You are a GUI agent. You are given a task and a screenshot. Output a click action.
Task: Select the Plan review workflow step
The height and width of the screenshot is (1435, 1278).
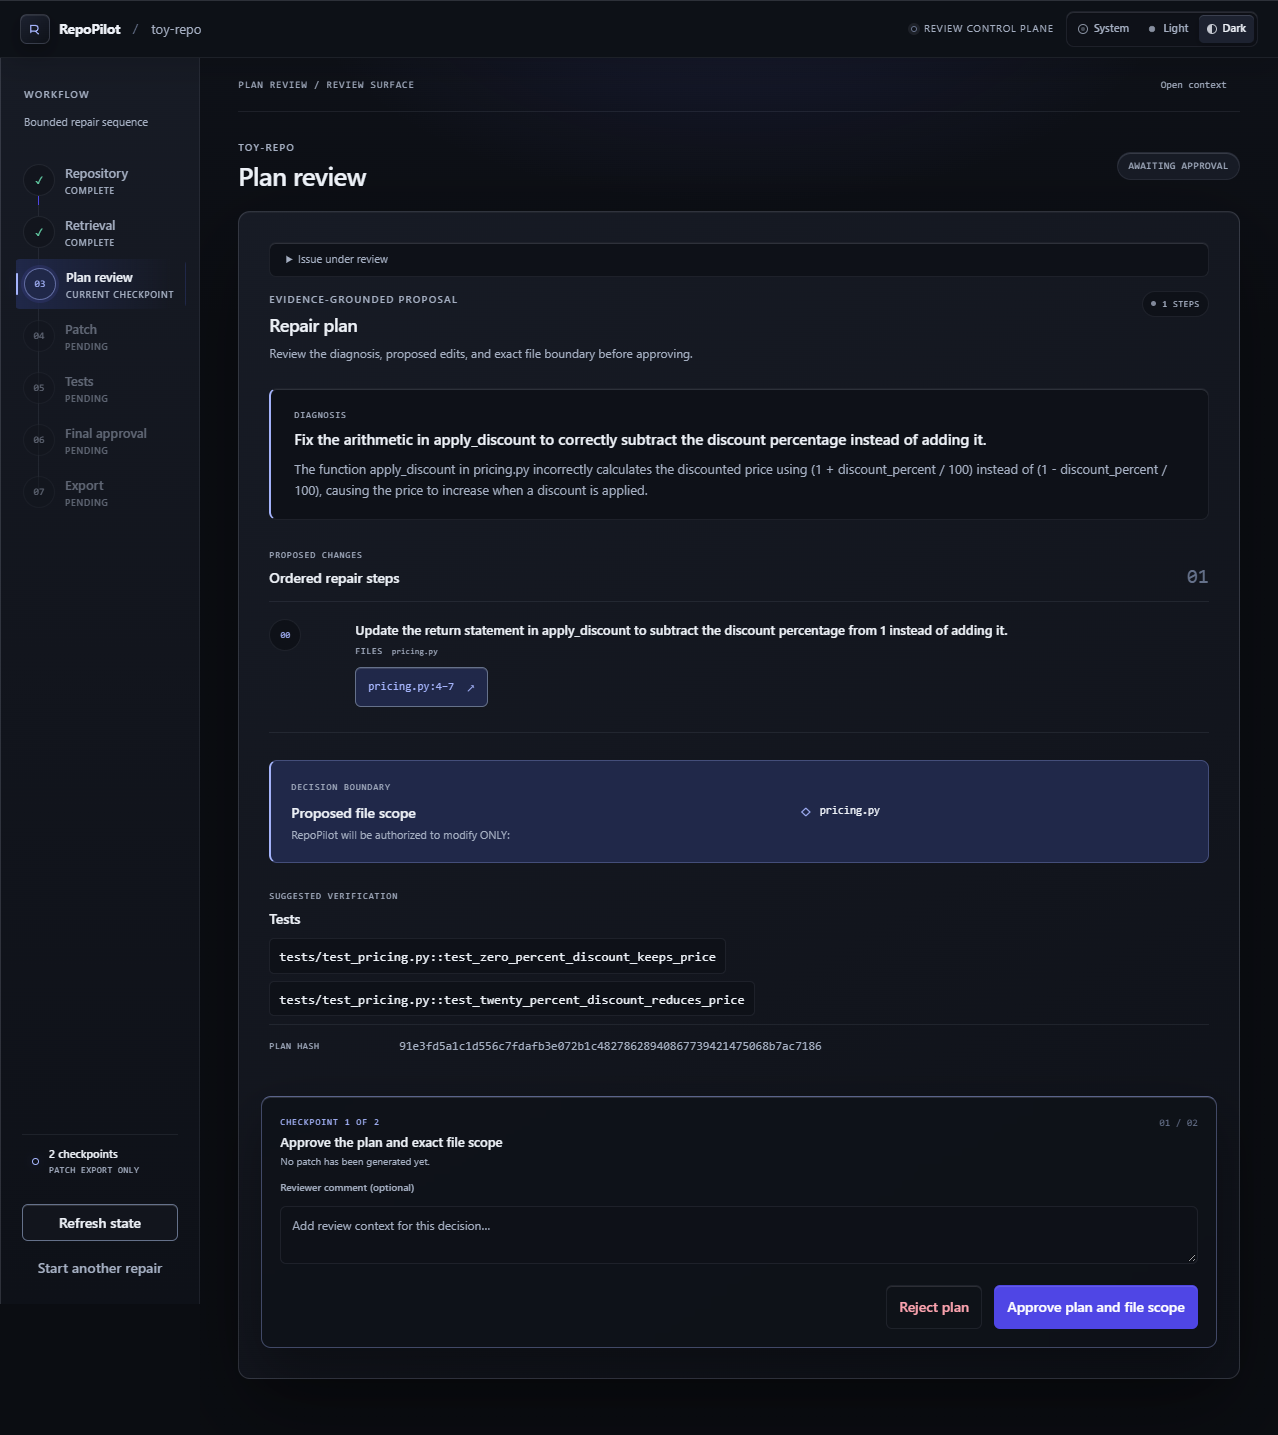point(100,284)
